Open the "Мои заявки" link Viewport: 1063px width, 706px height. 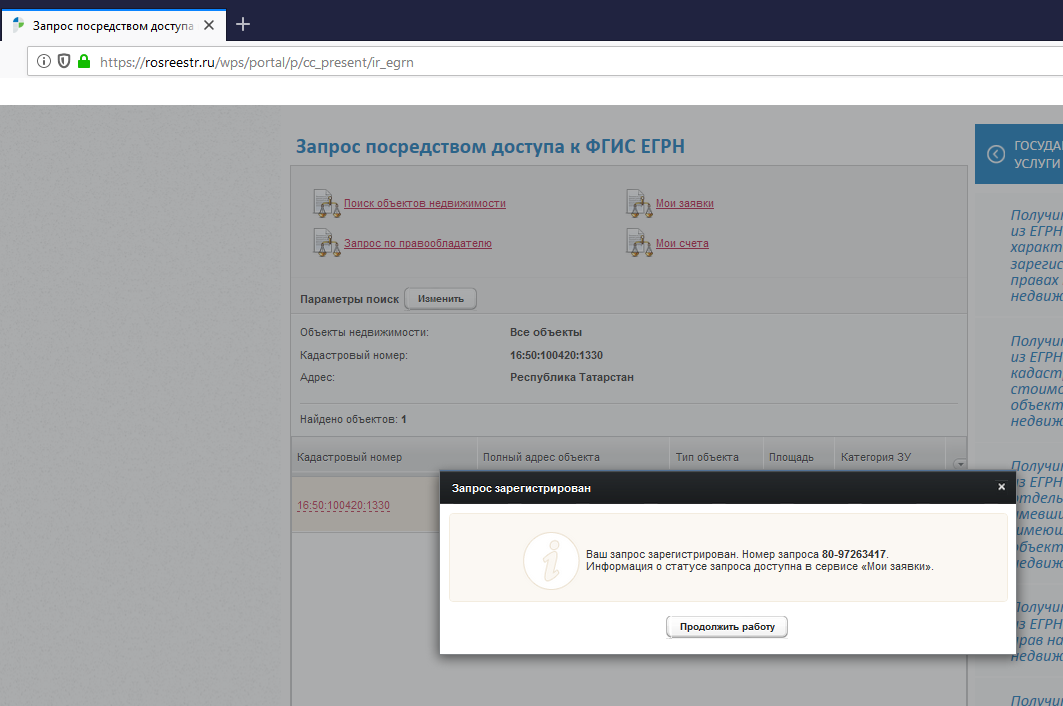tap(685, 204)
